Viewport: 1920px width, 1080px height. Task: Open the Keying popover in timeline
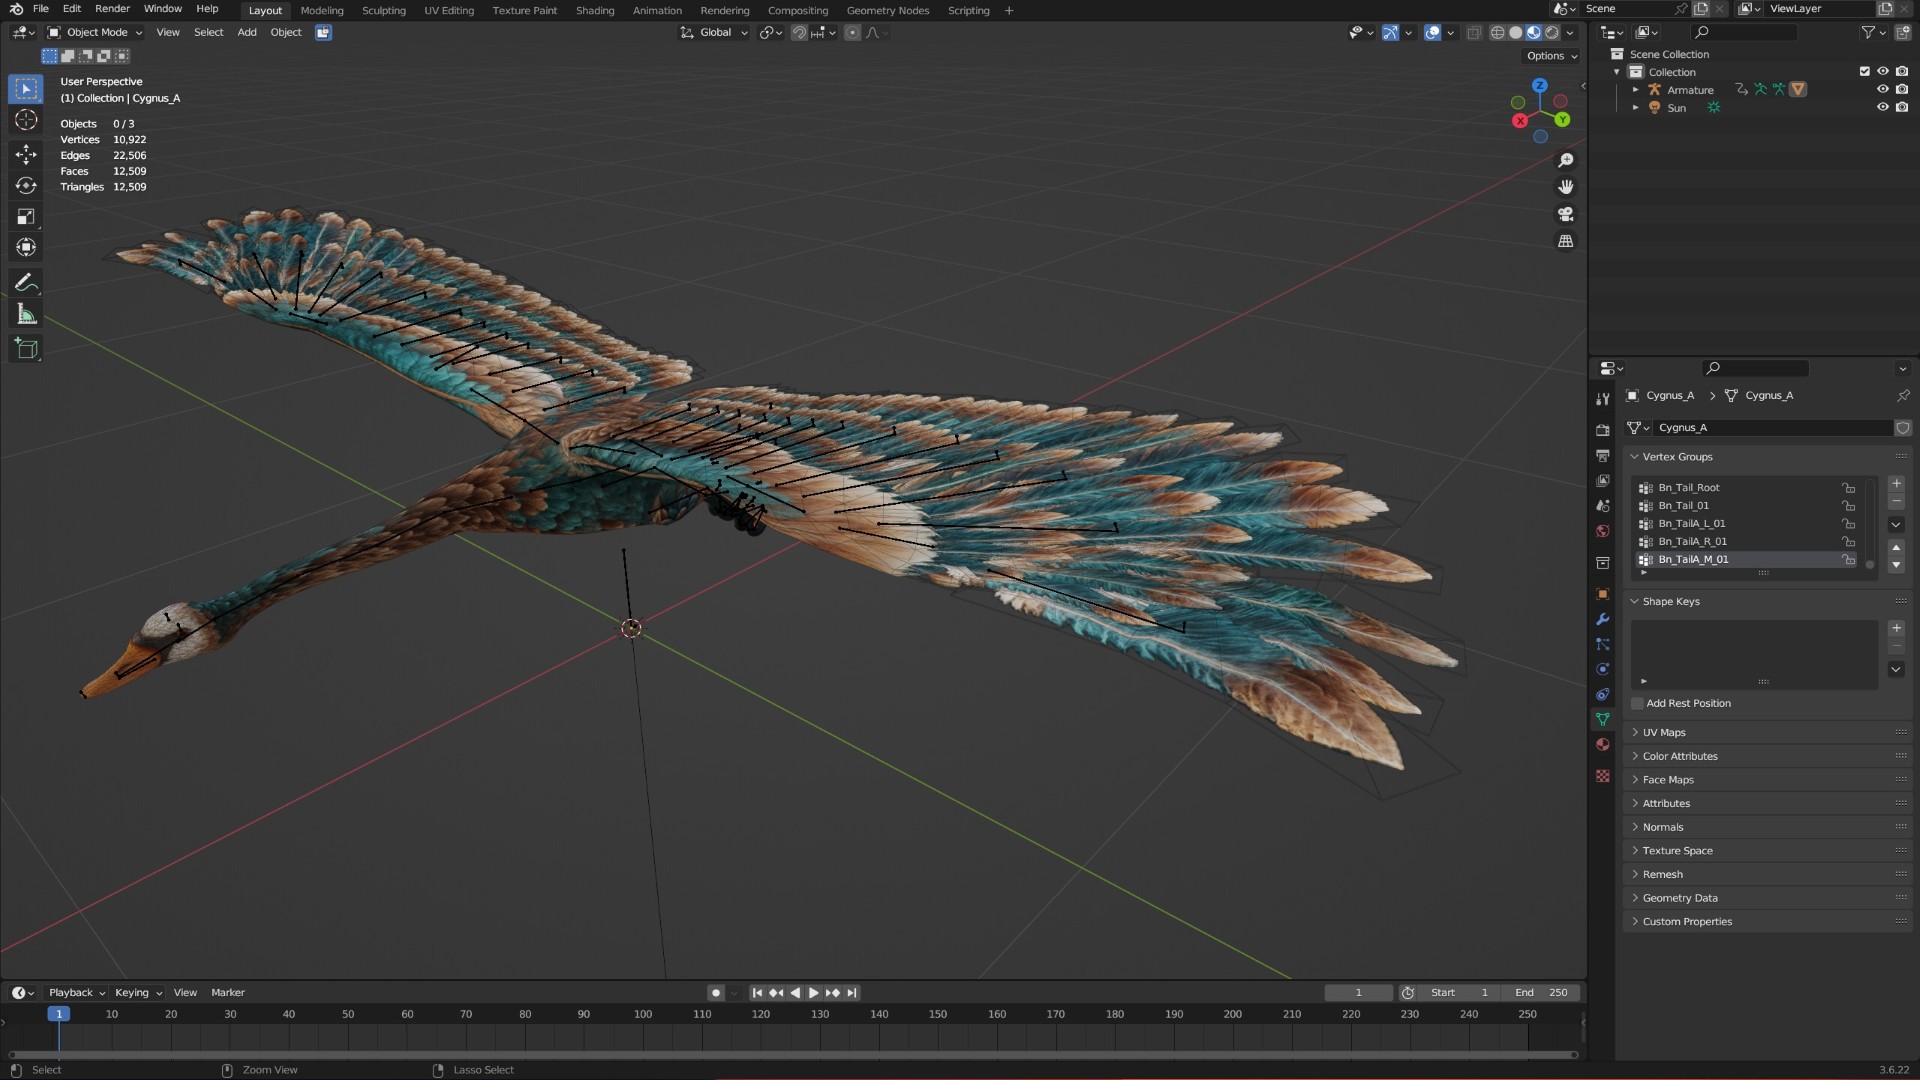(x=138, y=993)
